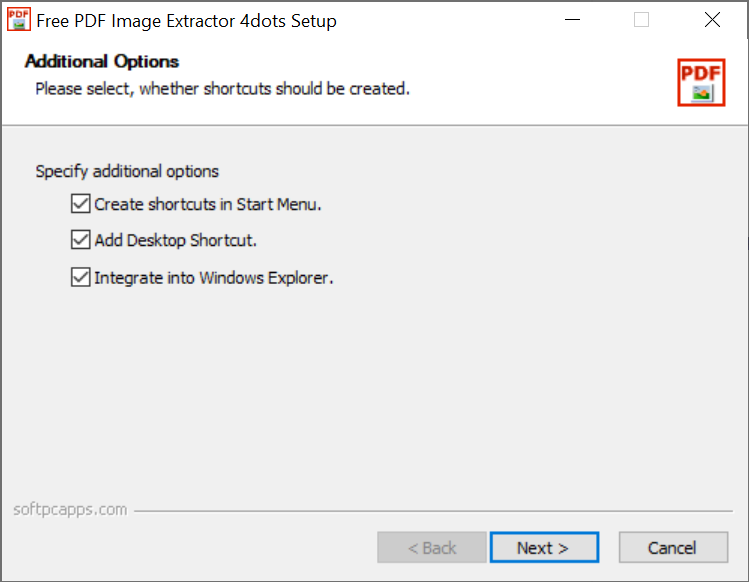Screen dimensions: 749x582
Task: Go back with the Back button
Action: 432,547
